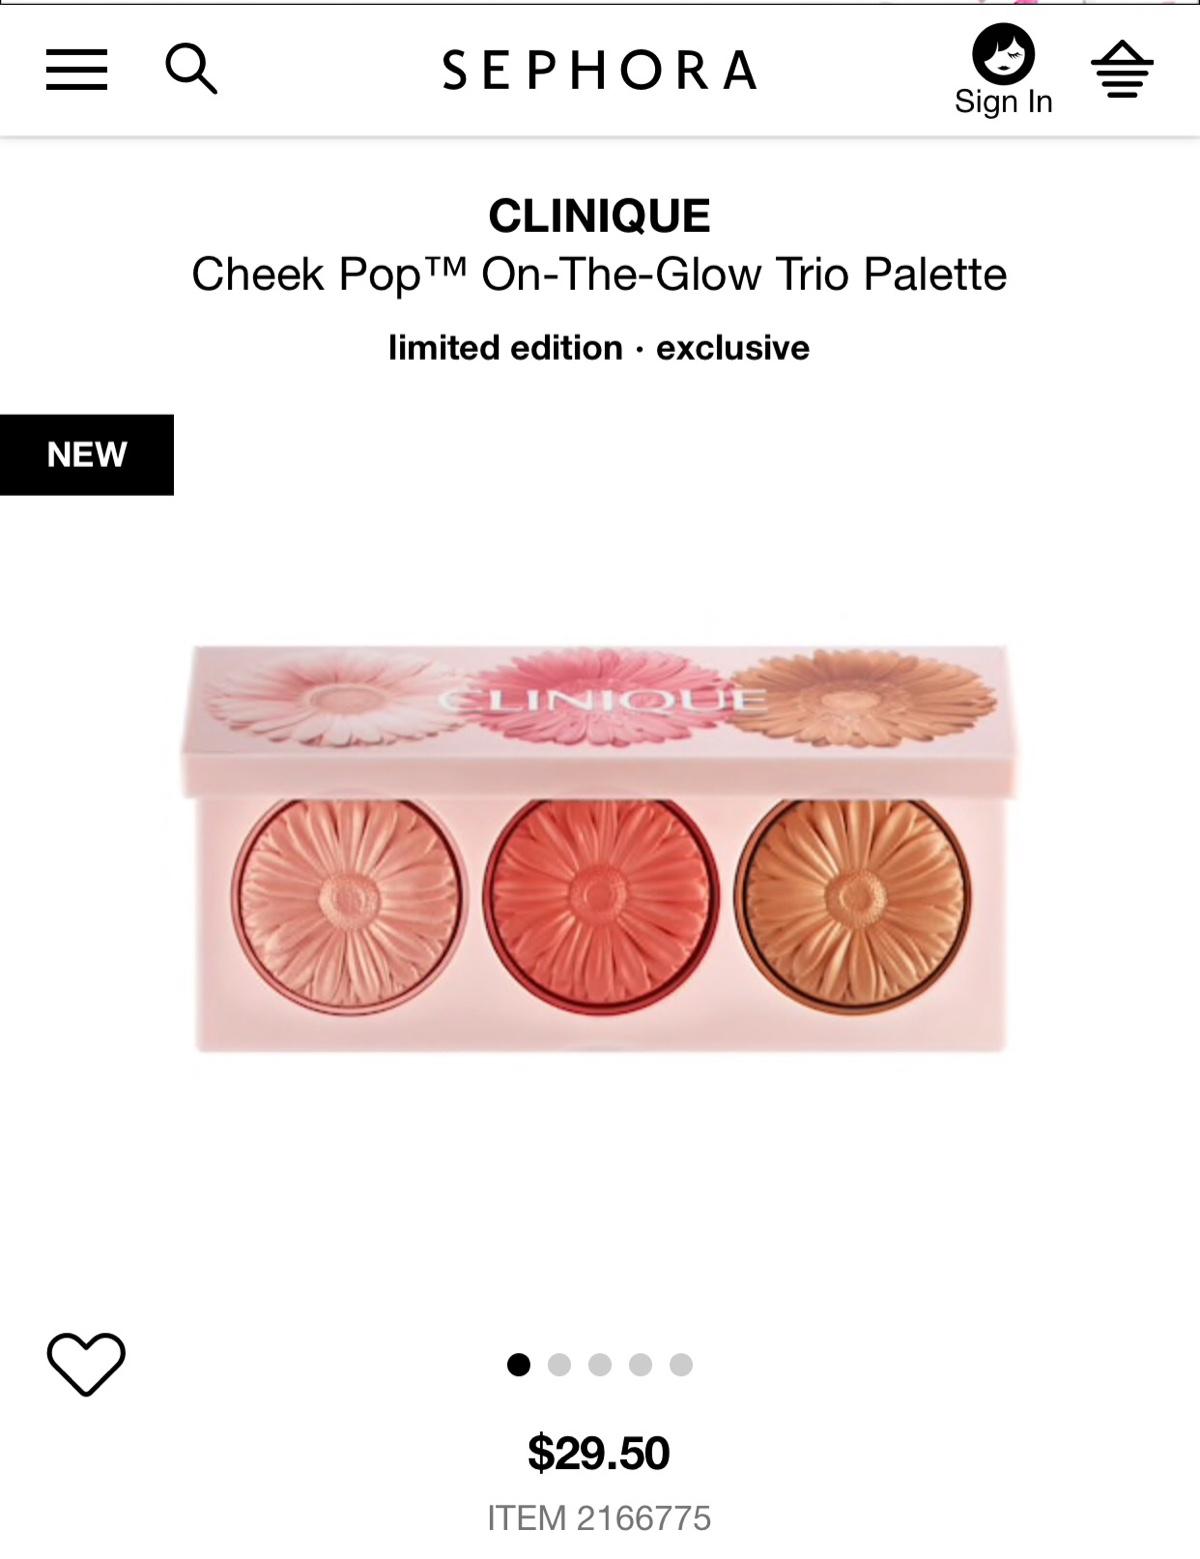This screenshot has width=1200, height=1559.
Task: Open the Sign In profile avatar
Action: tap(1003, 54)
